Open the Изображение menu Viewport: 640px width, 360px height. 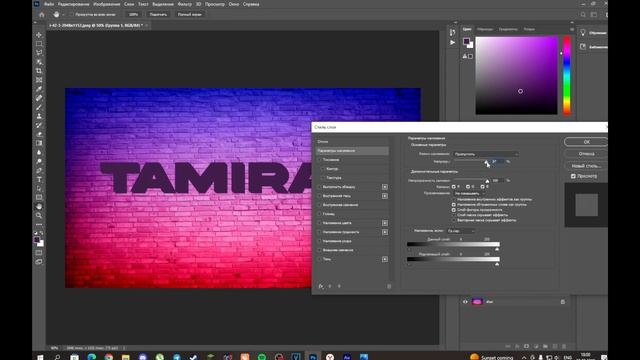pyautogui.click(x=107, y=4)
